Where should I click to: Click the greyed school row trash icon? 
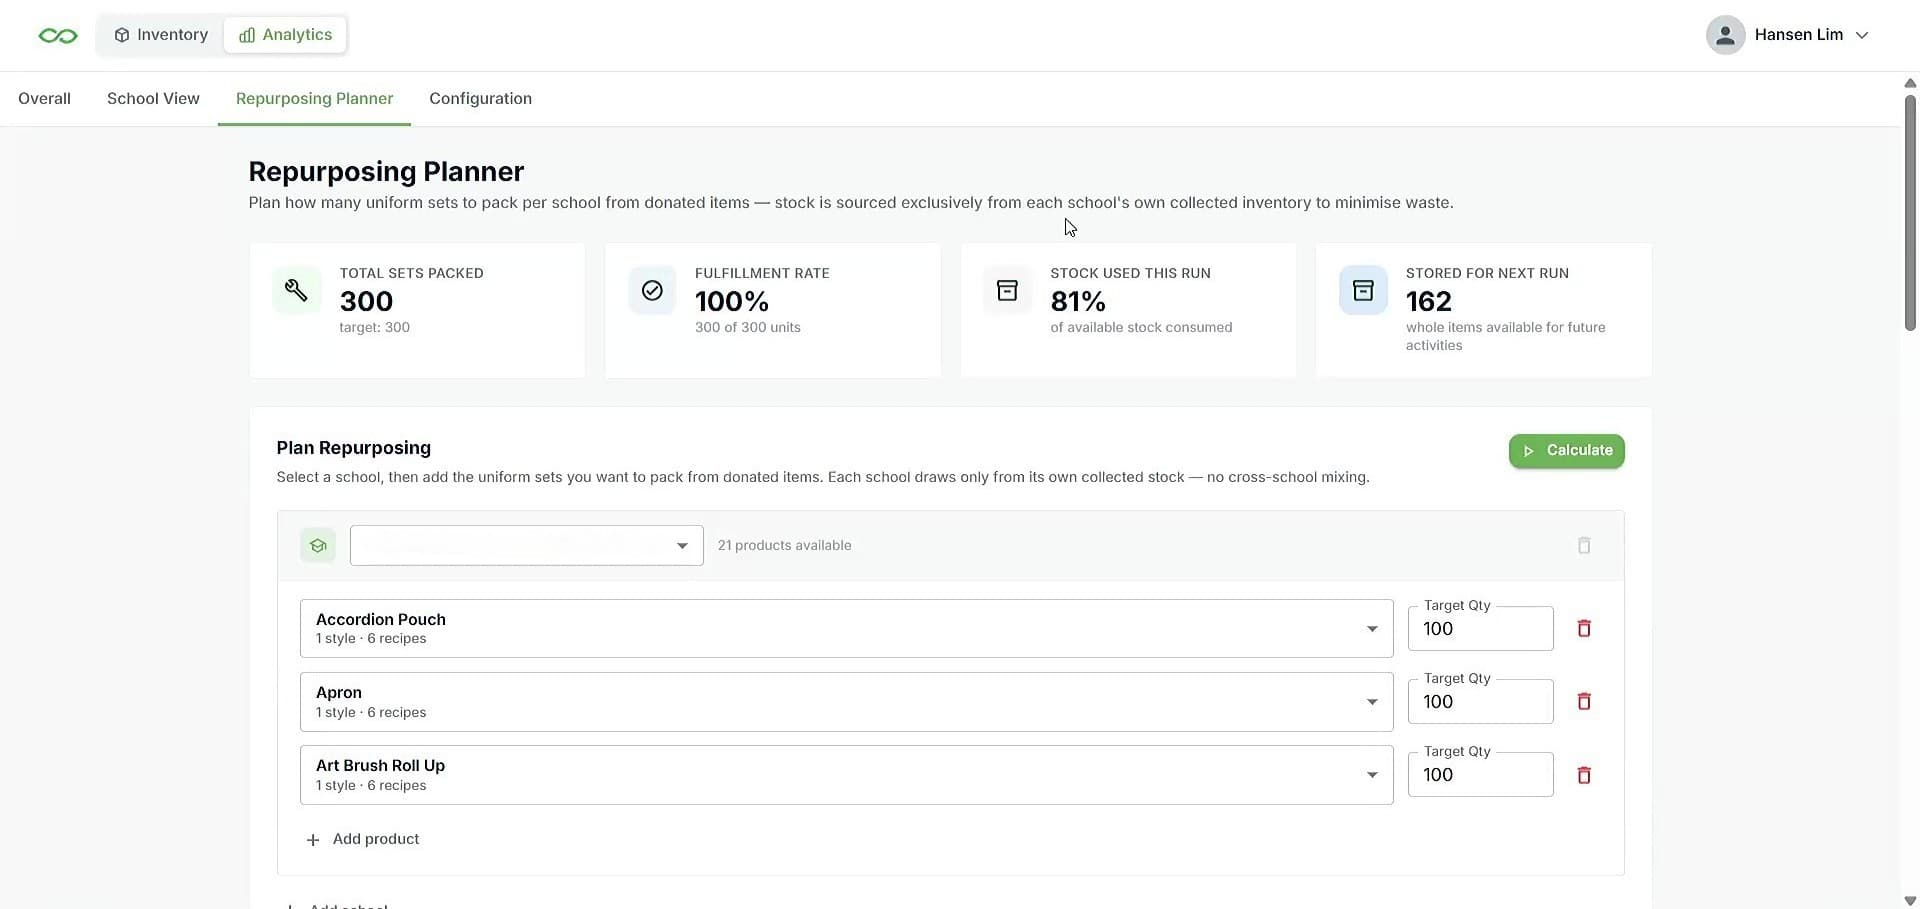point(1584,546)
